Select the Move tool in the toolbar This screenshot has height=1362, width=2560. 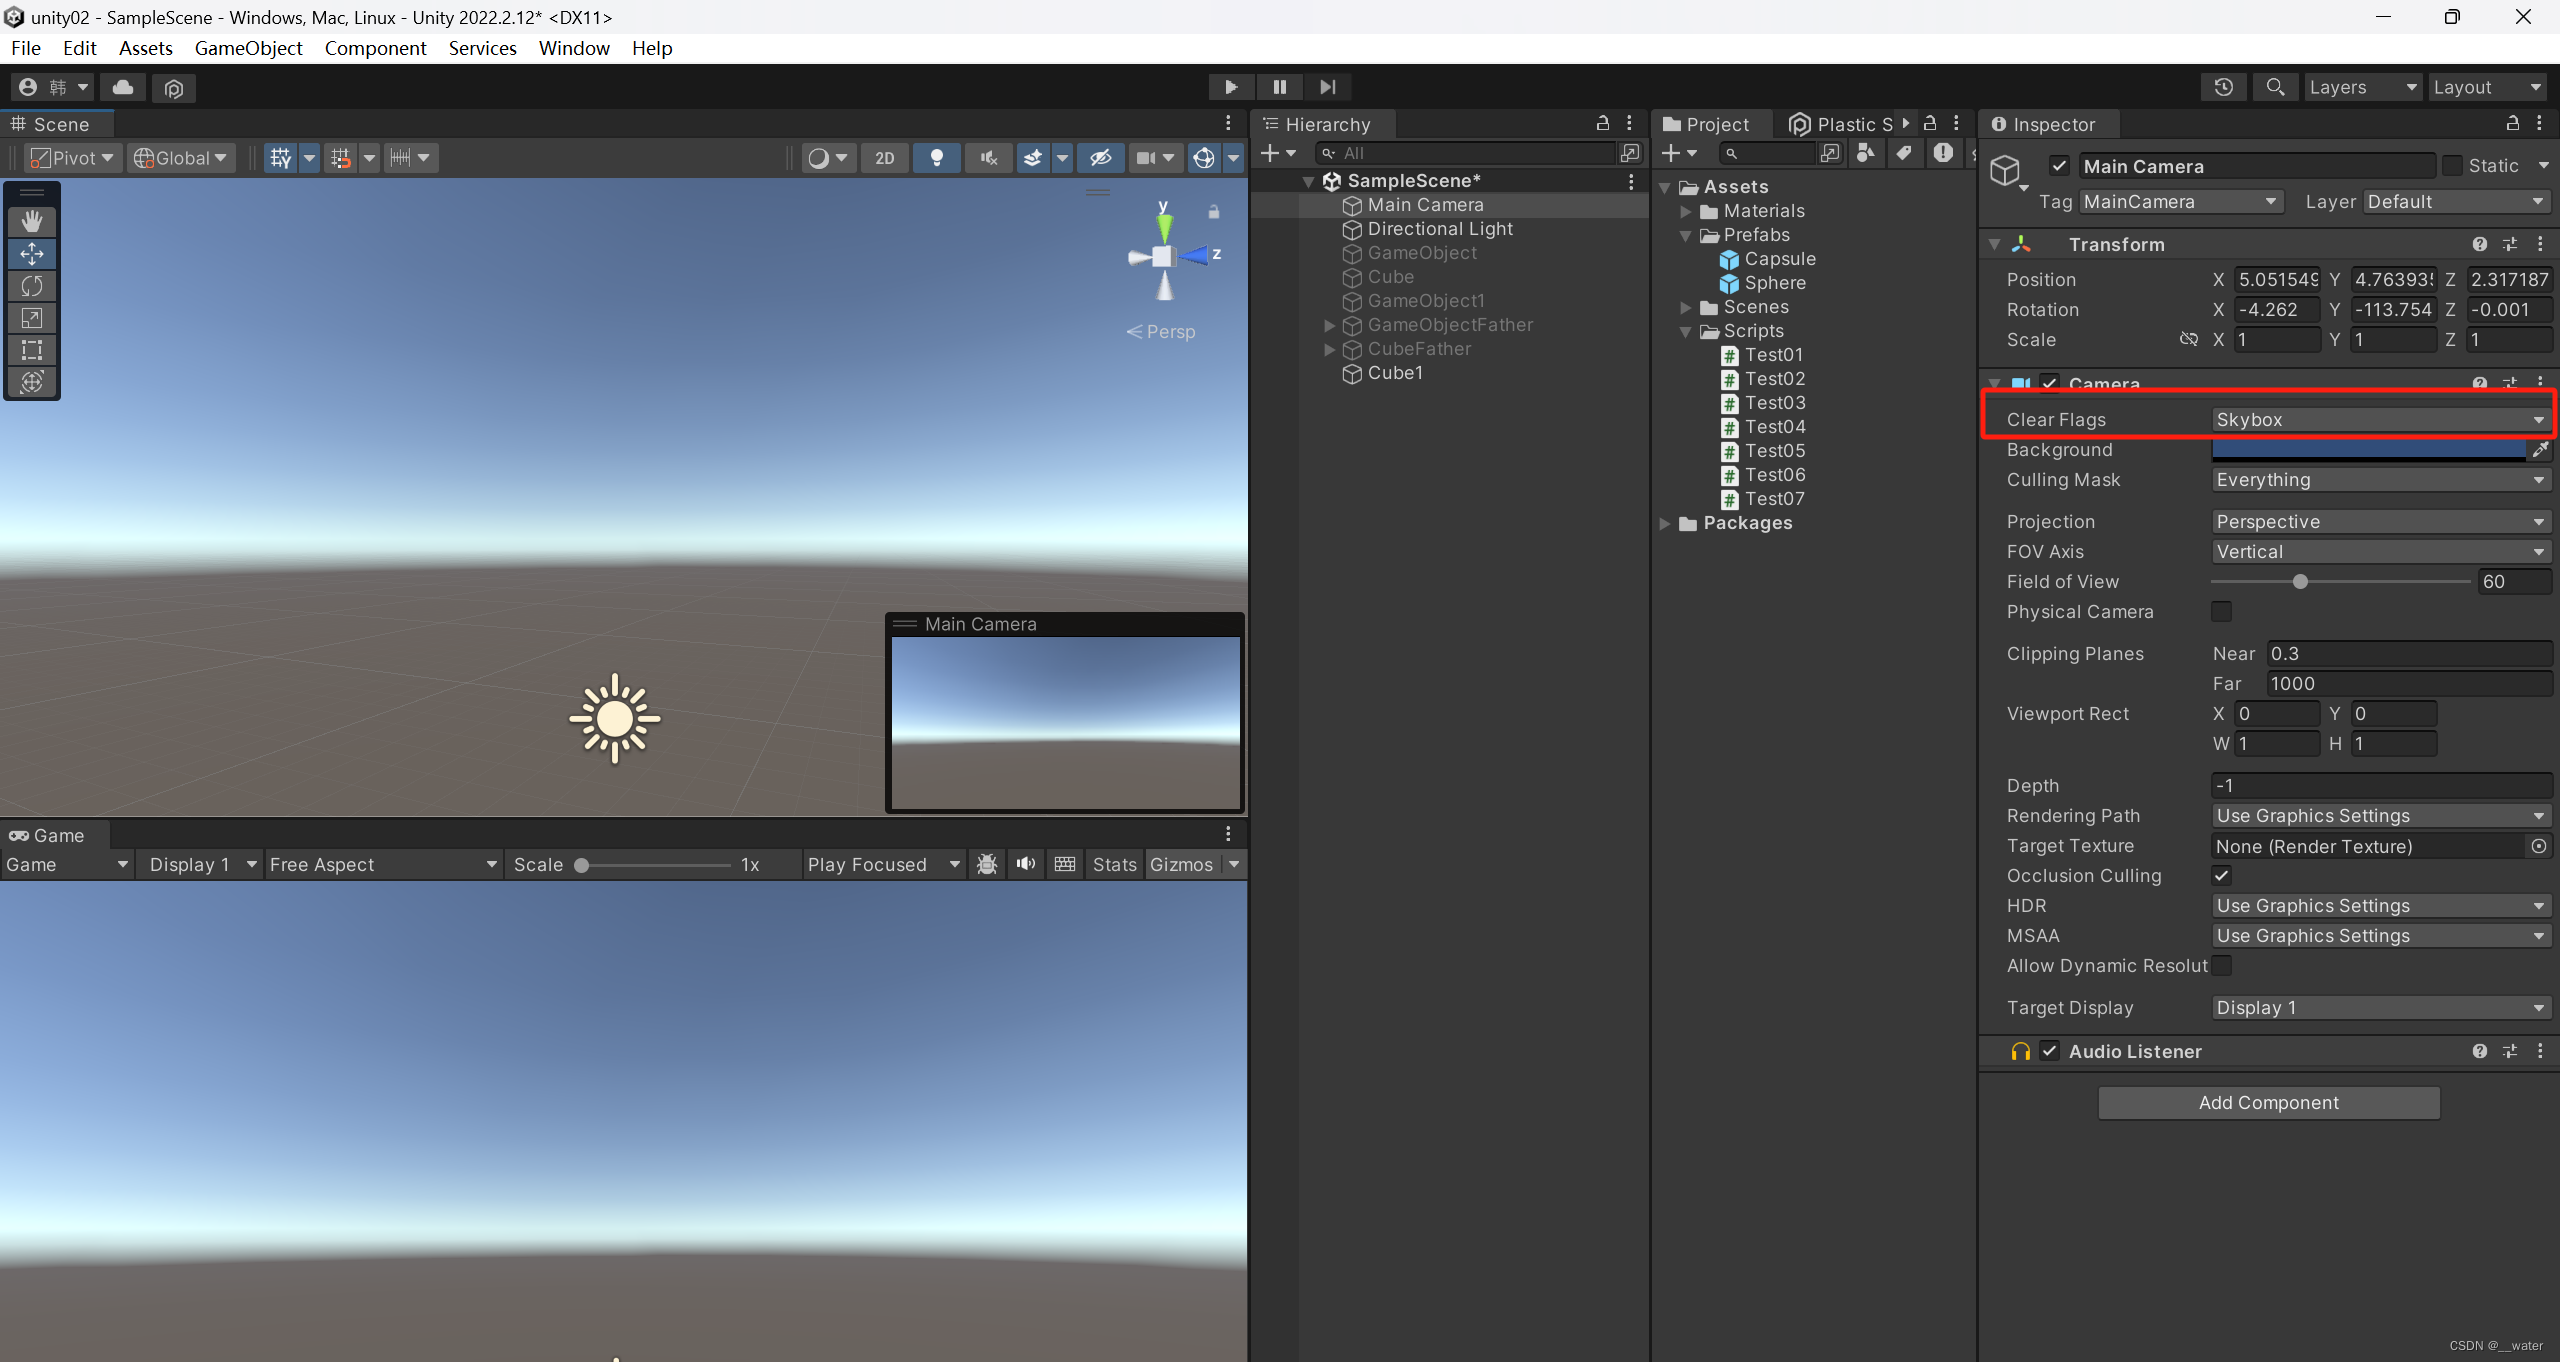pos(32,253)
